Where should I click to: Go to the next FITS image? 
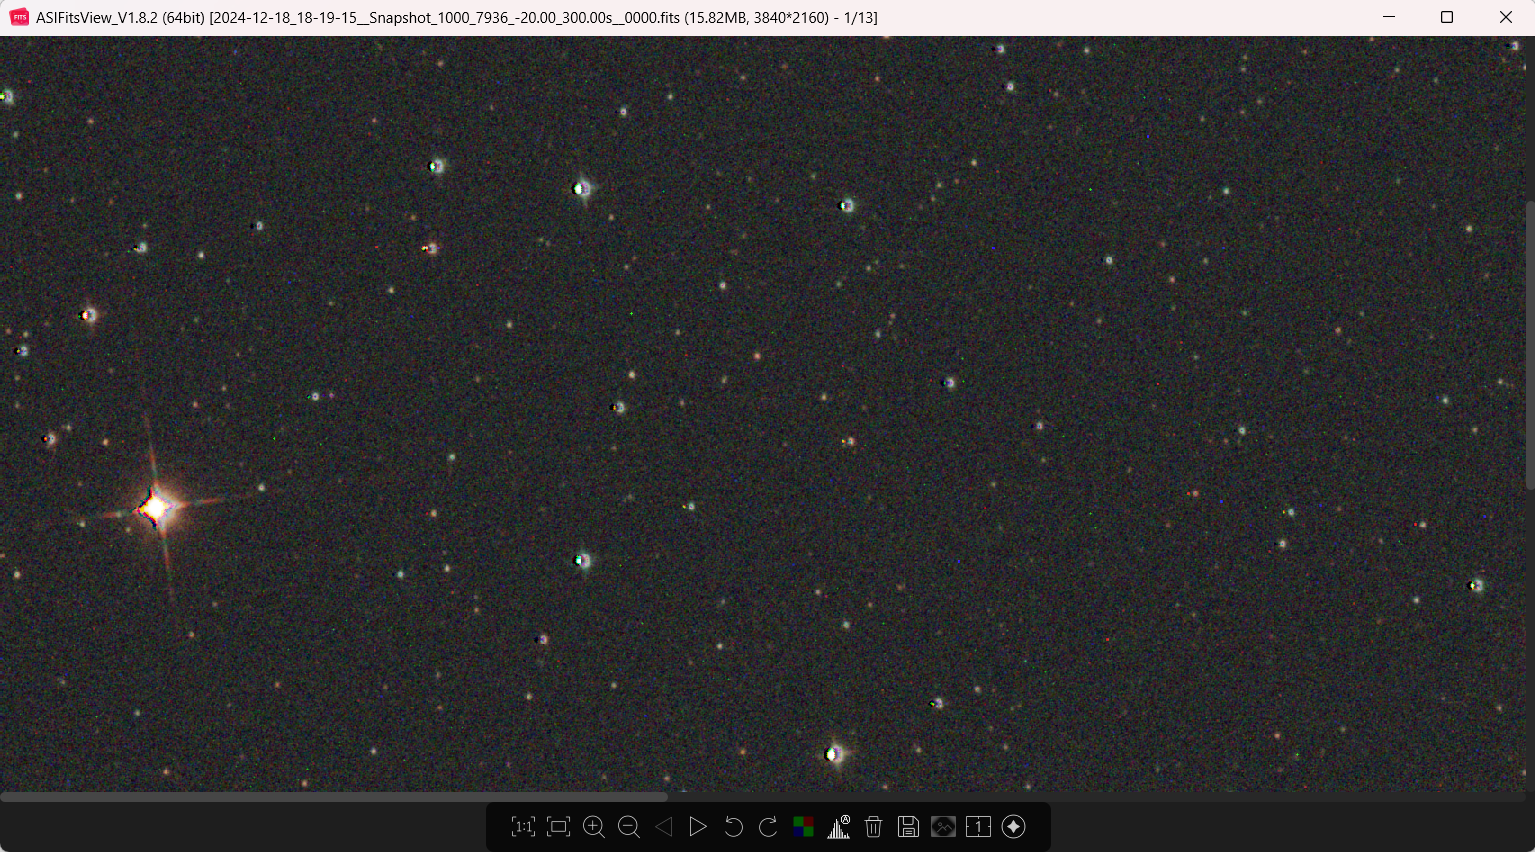pyautogui.click(x=698, y=827)
